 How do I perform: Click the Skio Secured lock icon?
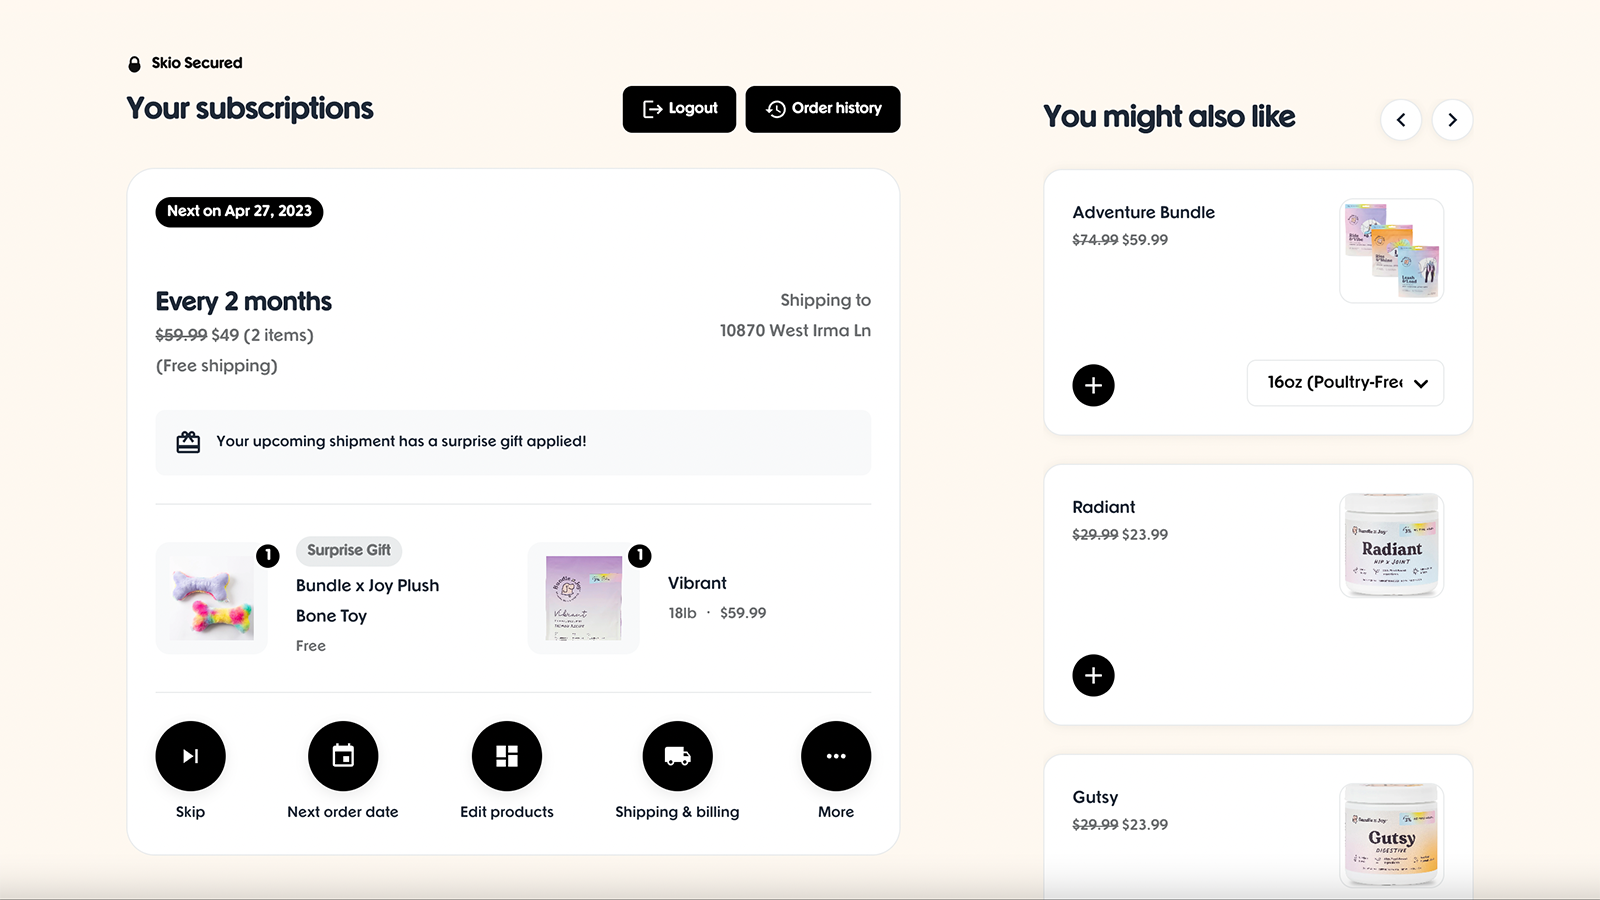[x=134, y=64]
